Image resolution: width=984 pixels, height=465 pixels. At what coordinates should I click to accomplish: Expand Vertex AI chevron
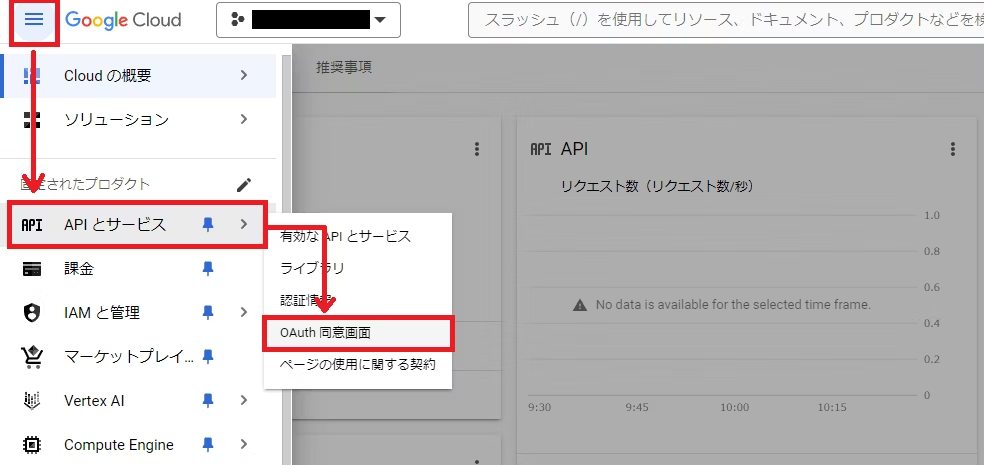point(244,400)
